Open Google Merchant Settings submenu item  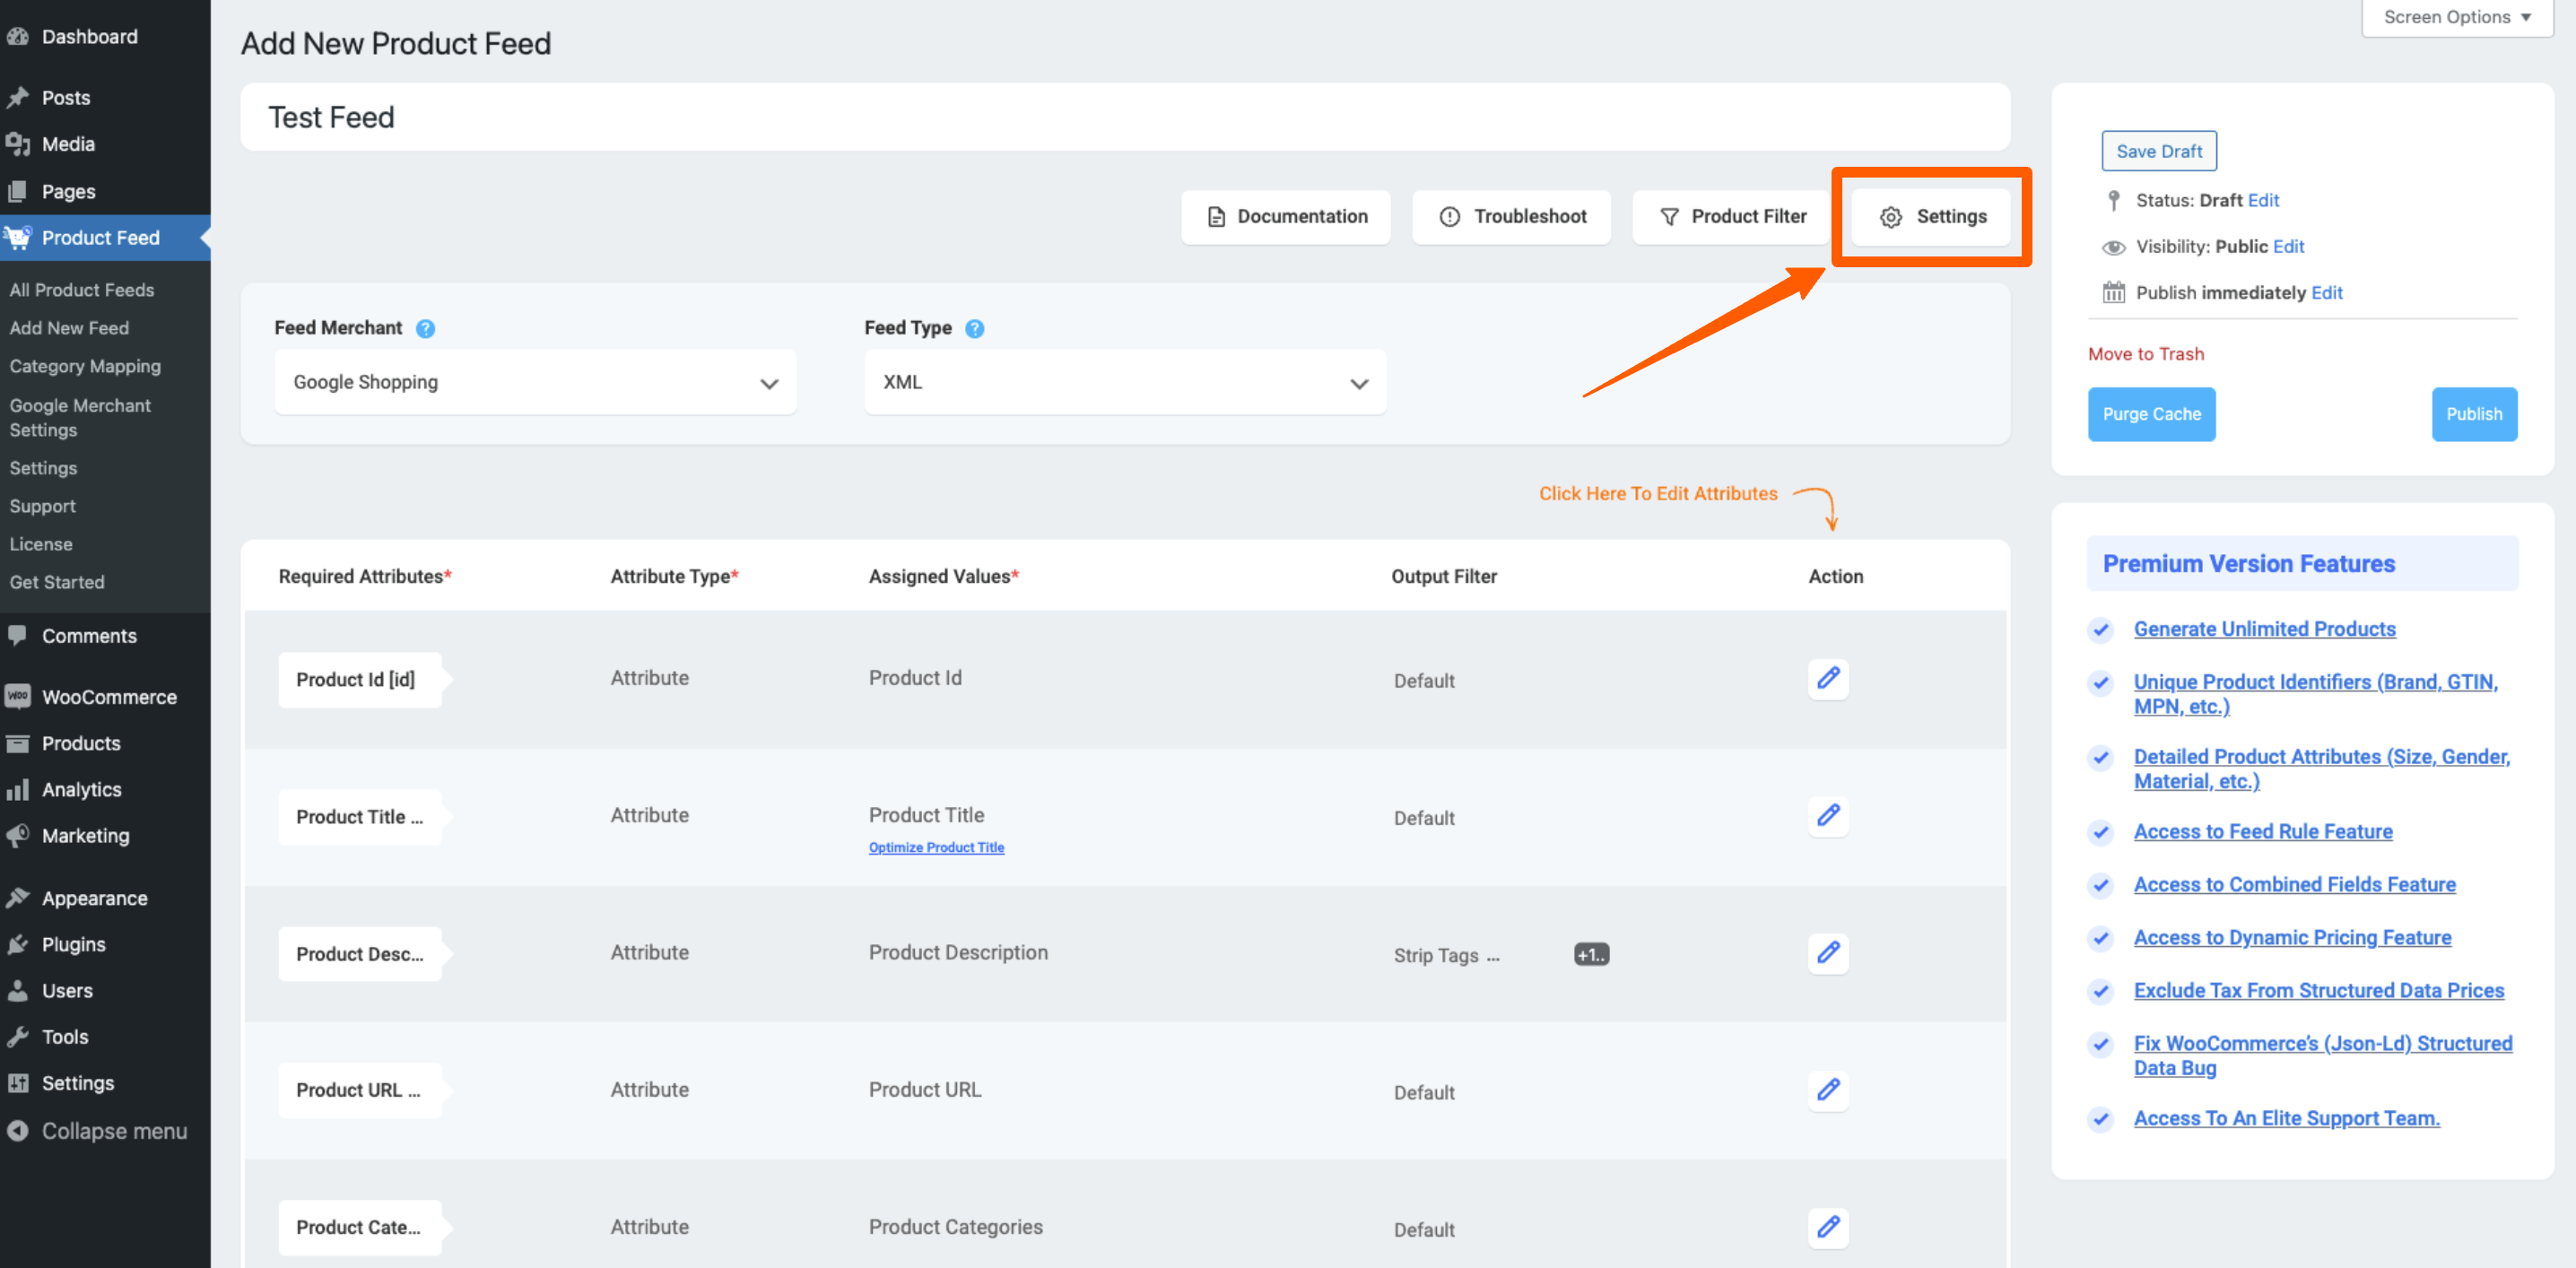point(80,417)
